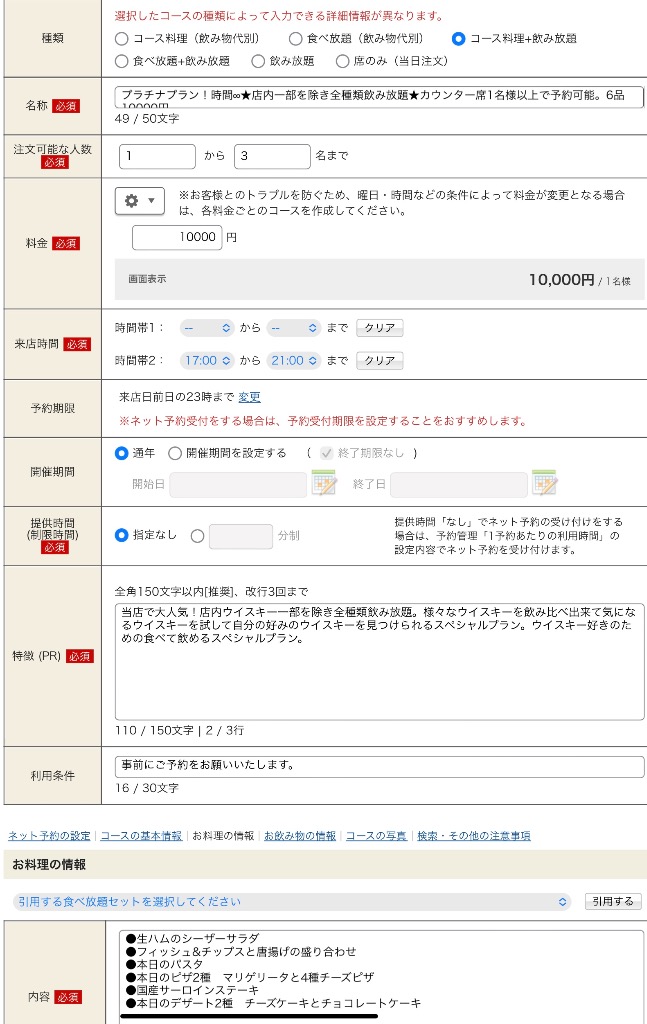Toggle the 終了期限なし checkbox
647x1024 pixels.
326,453
